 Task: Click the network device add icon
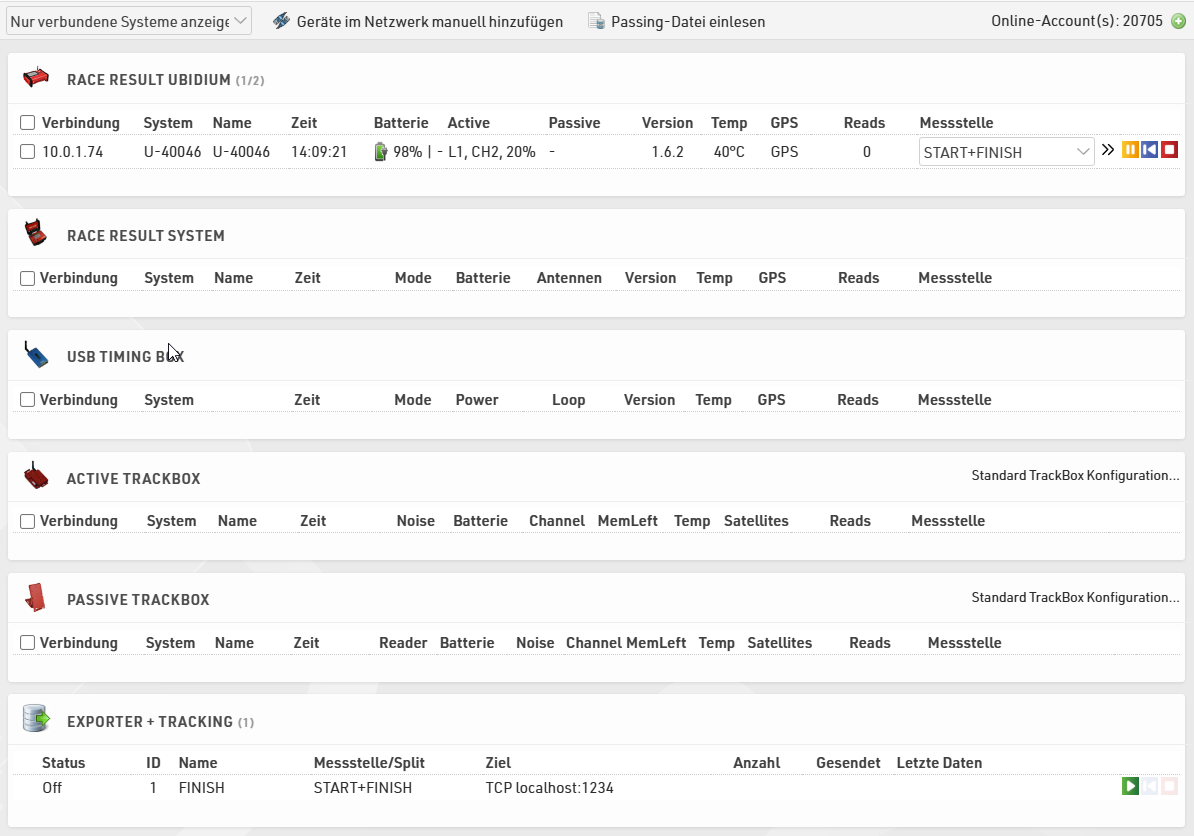pos(281,21)
